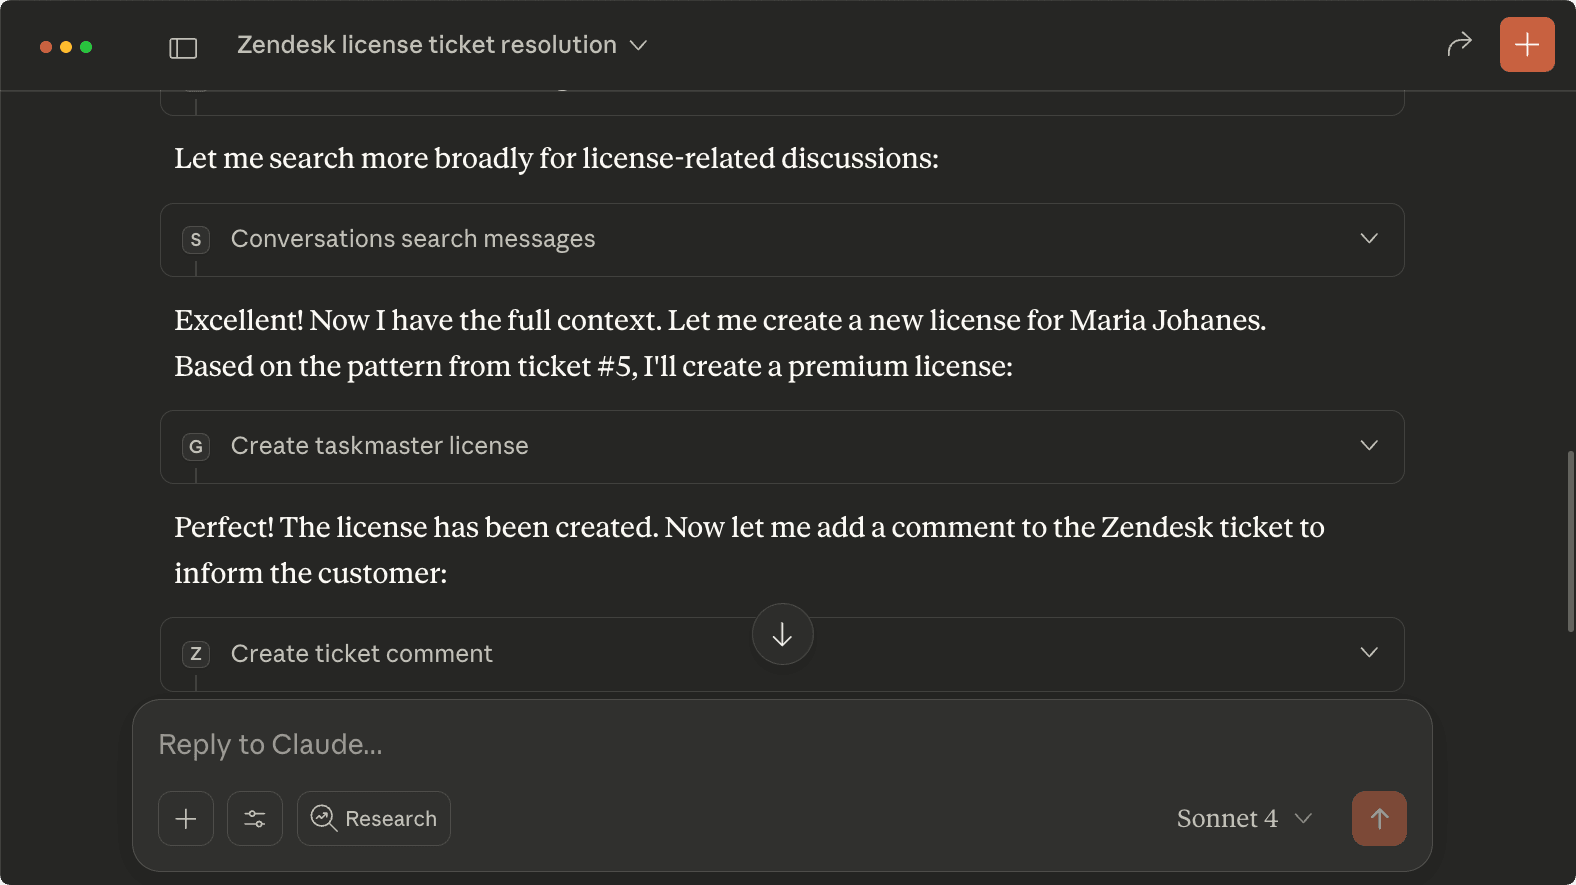Image resolution: width=1576 pixels, height=885 pixels.
Task: Open Sonnet 4 model selector dropdown
Action: 1244,818
